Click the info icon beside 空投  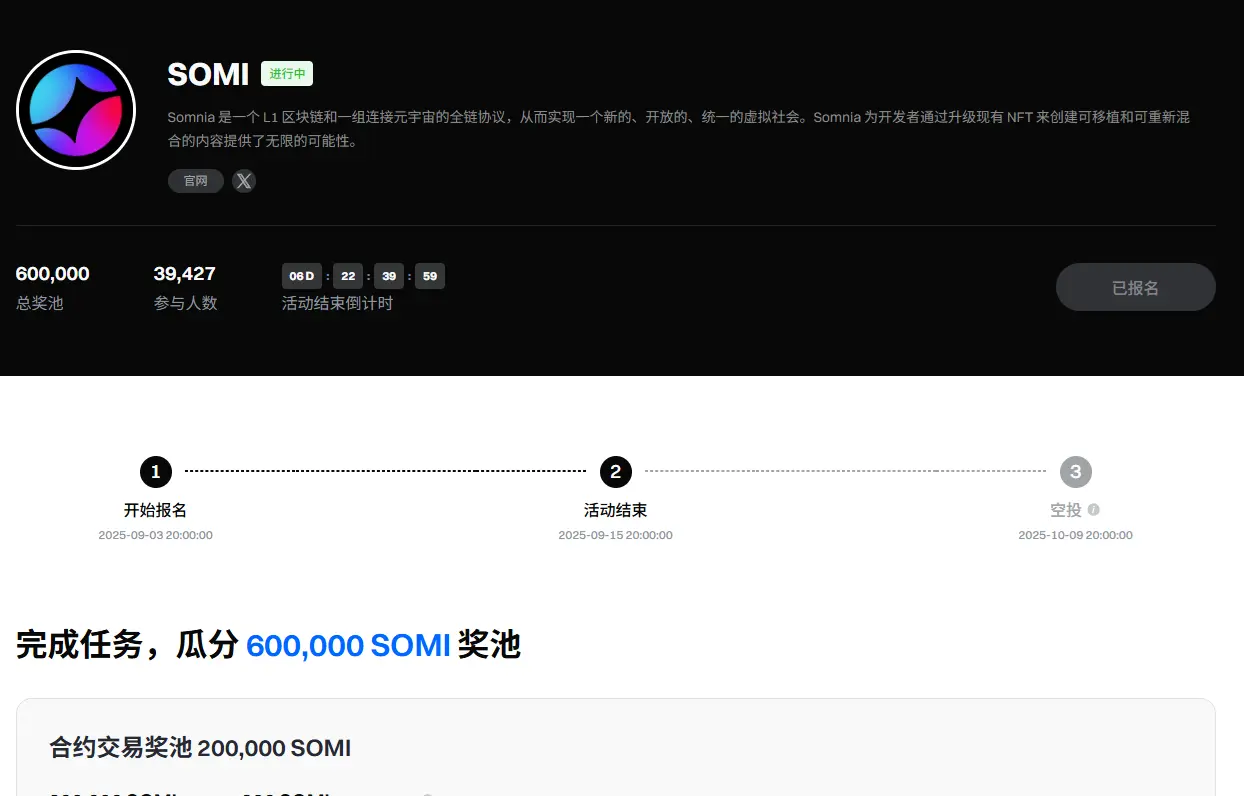1093,510
